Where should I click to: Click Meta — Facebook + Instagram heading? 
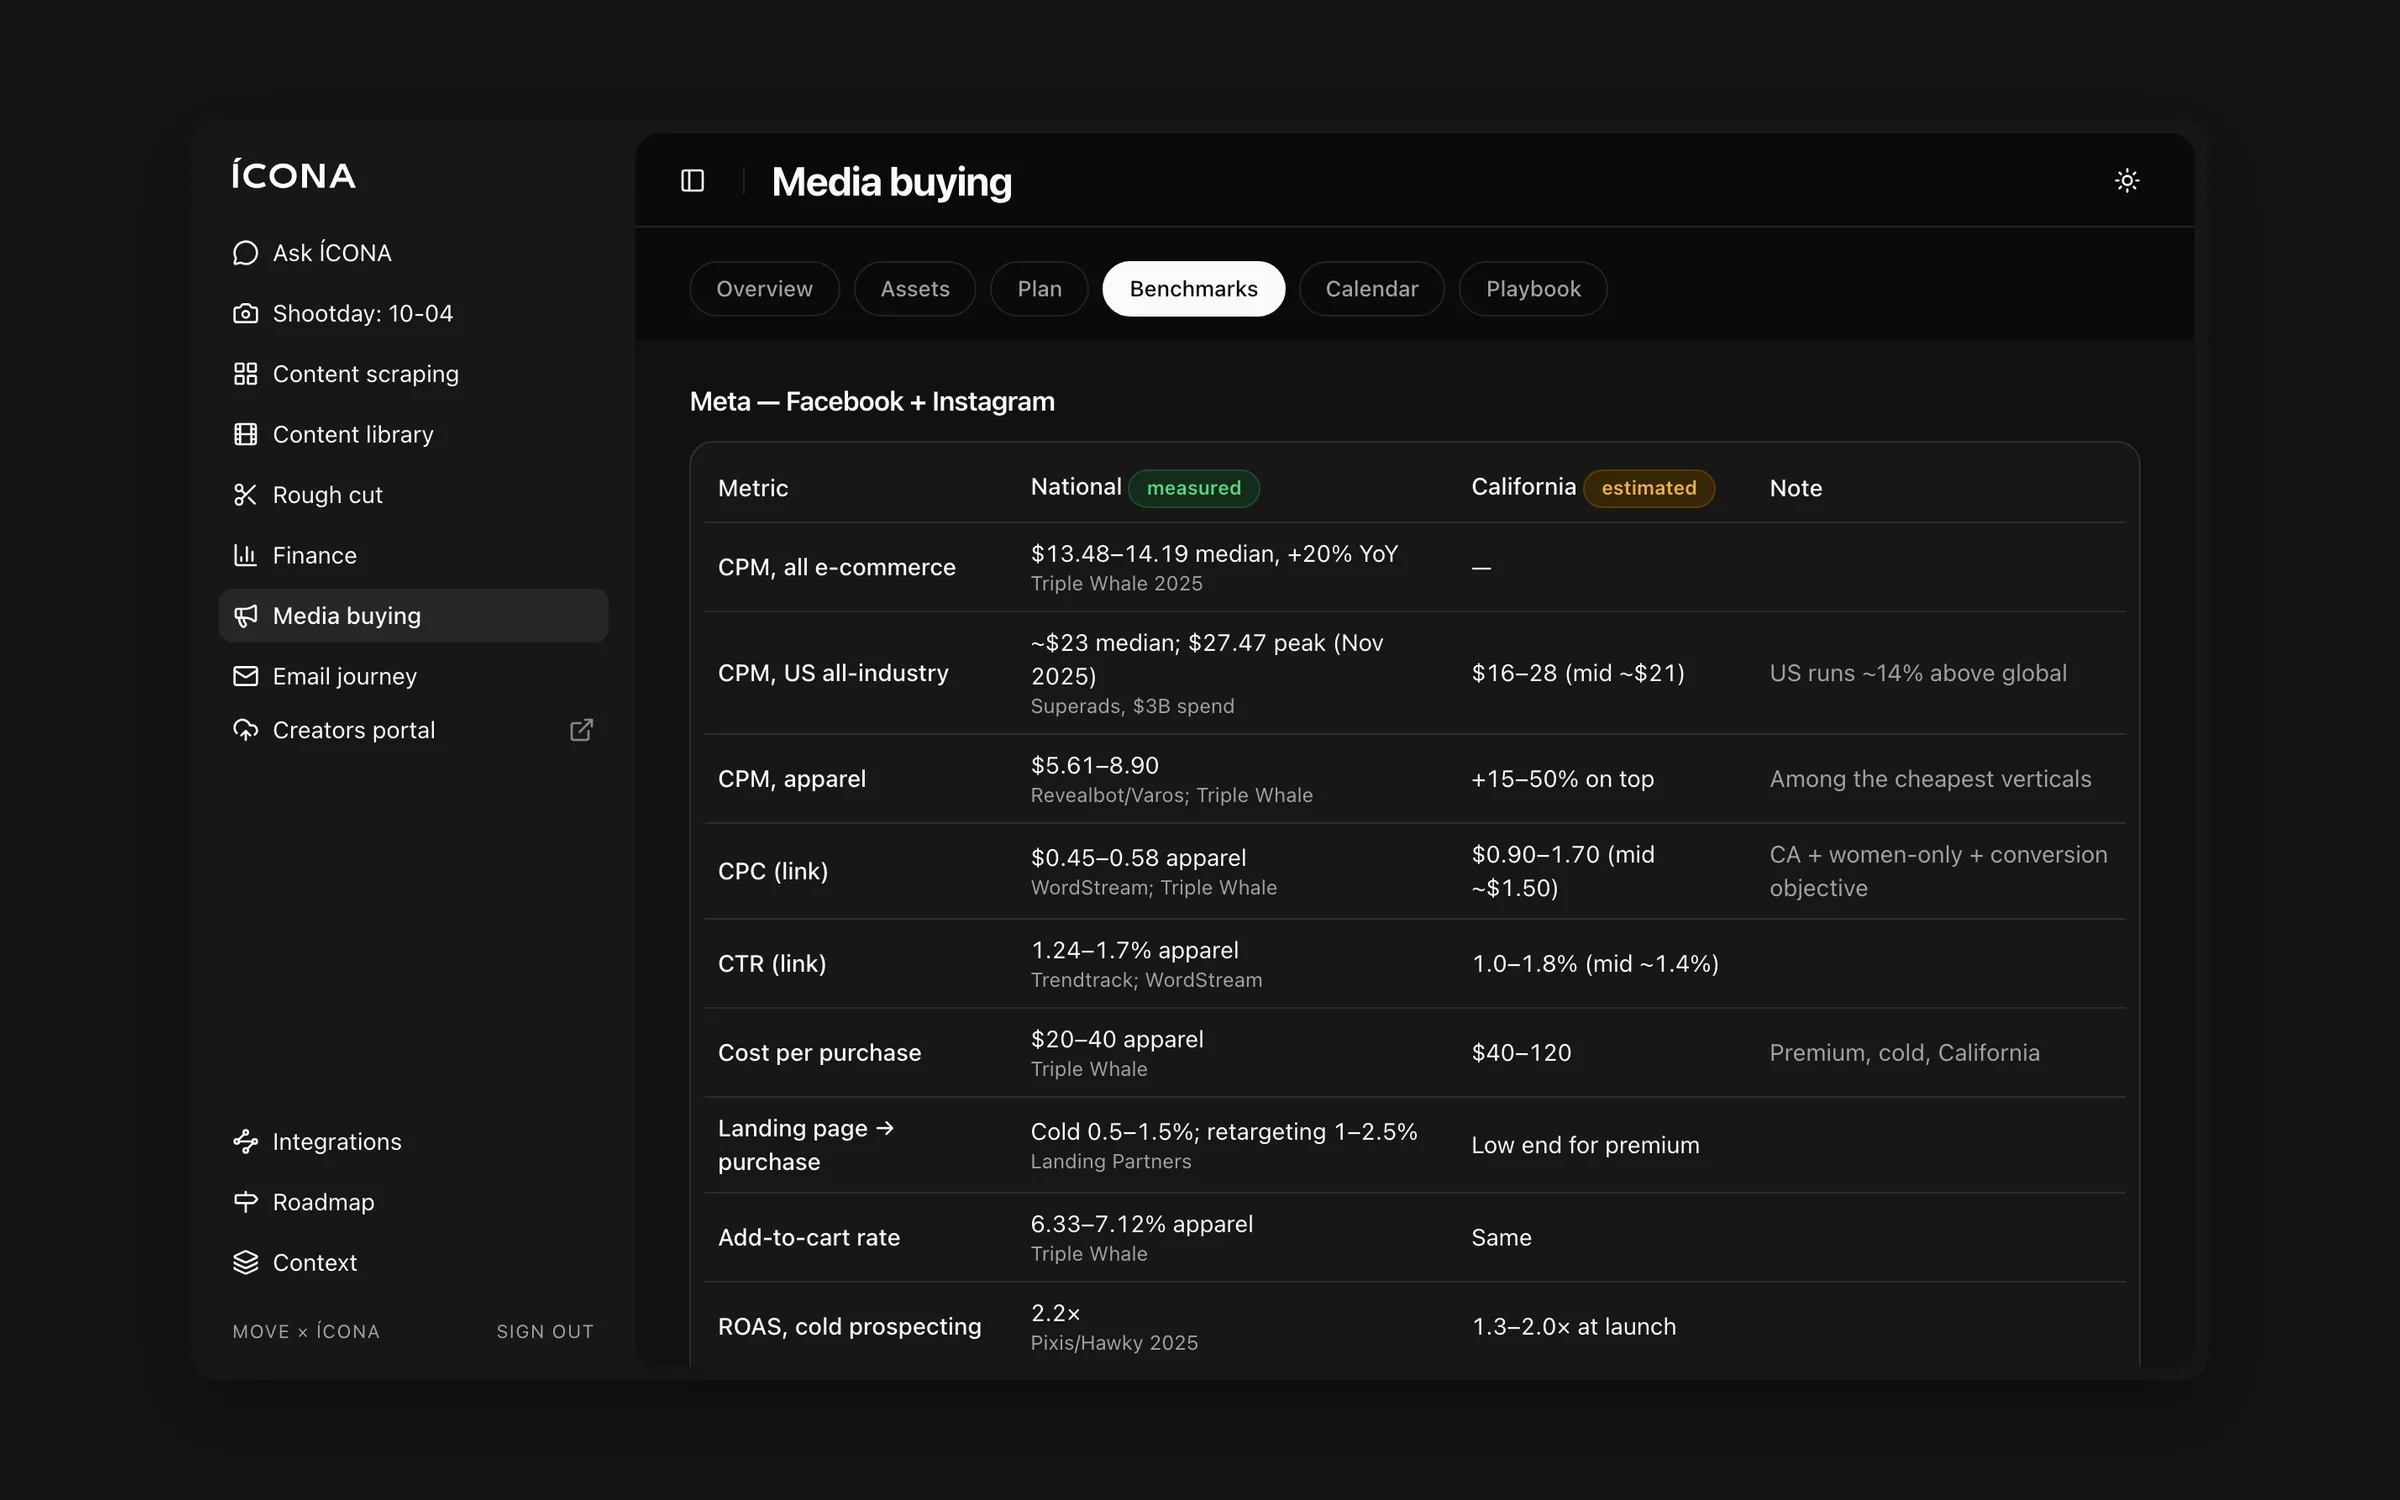872,402
